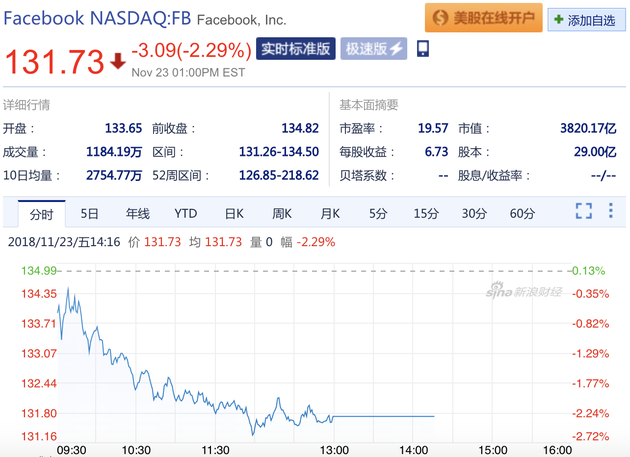This screenshot has width=630, height=457.
Task: Open the vertical three-dot chart menu
Action: tap(611, 211)
